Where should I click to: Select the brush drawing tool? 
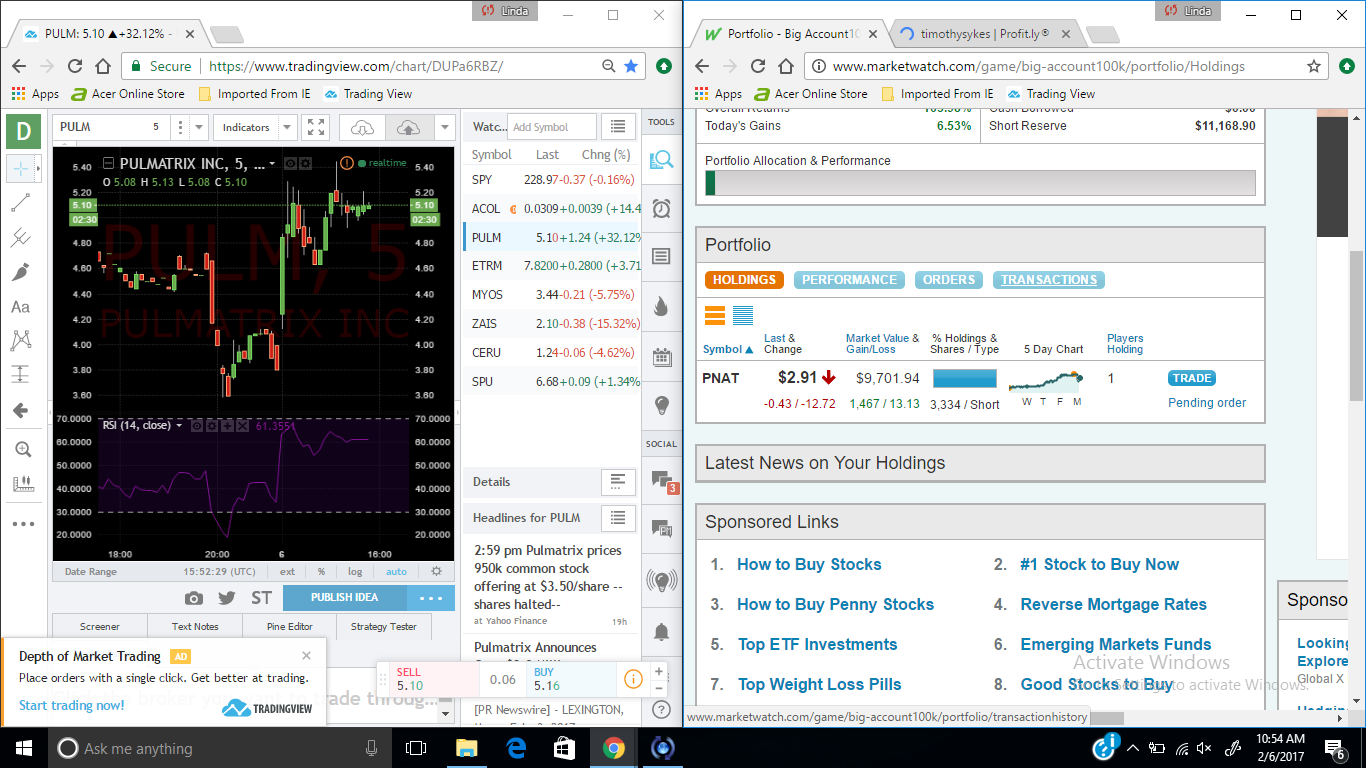[20, 273]
